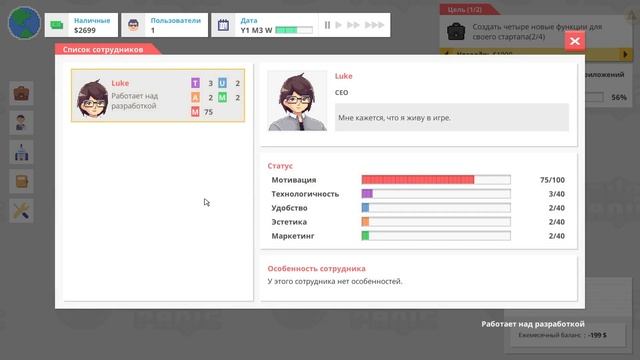The height and width of the screenshot is (360, 640).
Task: Click the green M skill icon
Action: click(222, 98)
